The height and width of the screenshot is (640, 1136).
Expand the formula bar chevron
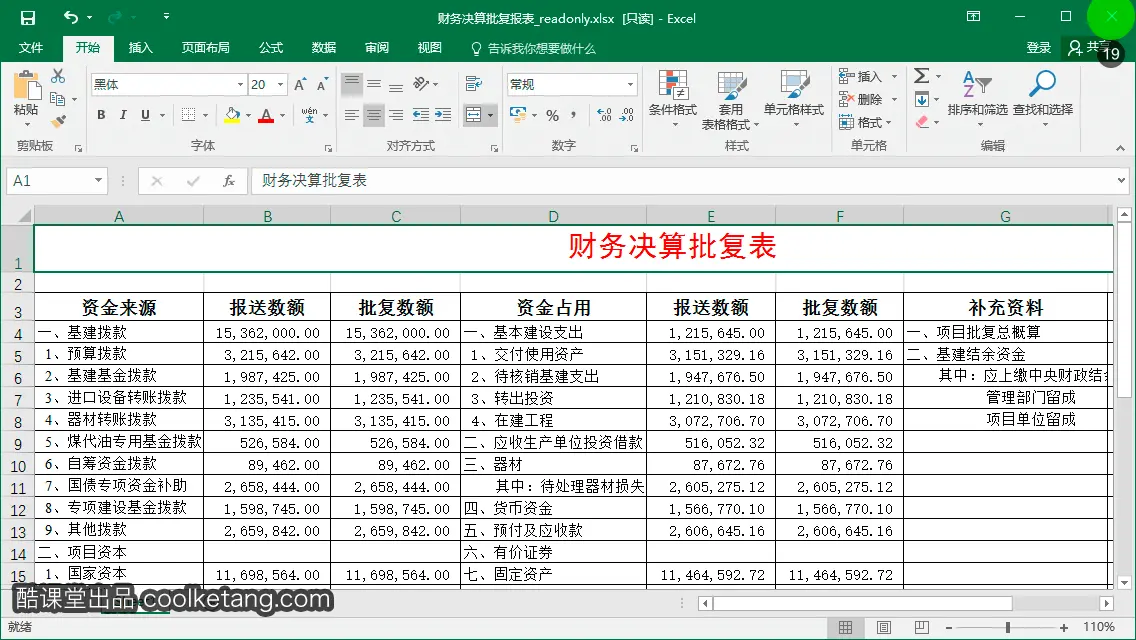click(x=1121, y=180)
